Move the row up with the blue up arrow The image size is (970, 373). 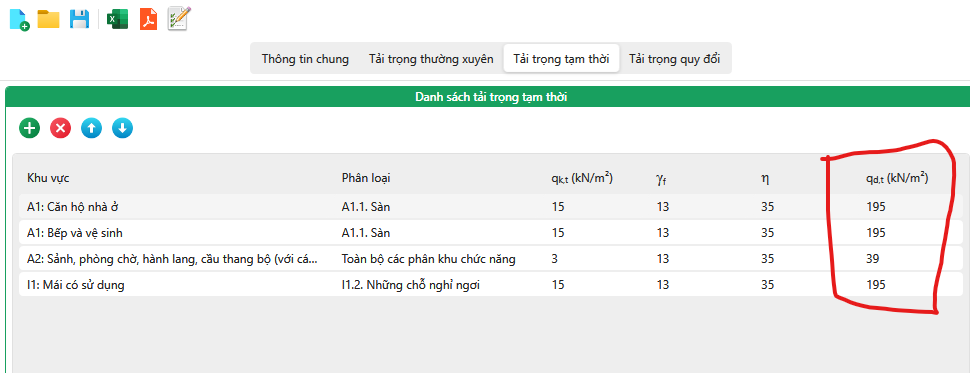pyautogui.click(x=92, y=129)
